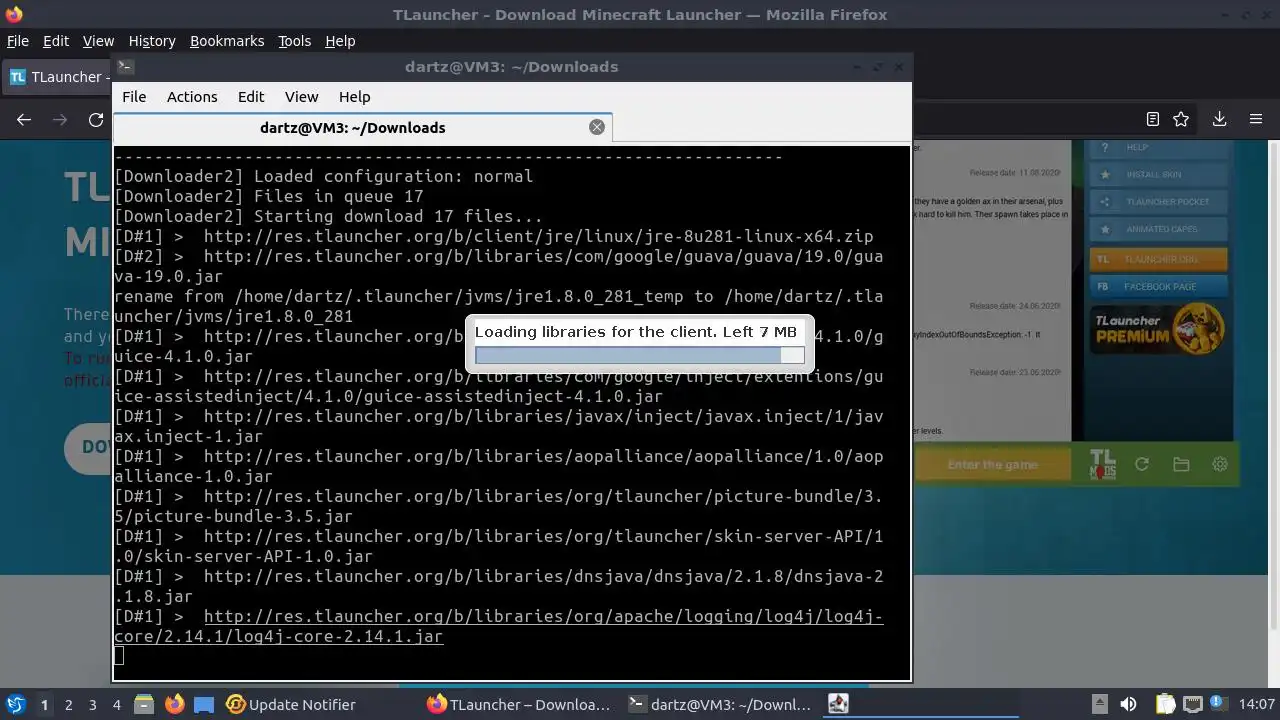Click the terminal cursor prompt

(119, 656)
